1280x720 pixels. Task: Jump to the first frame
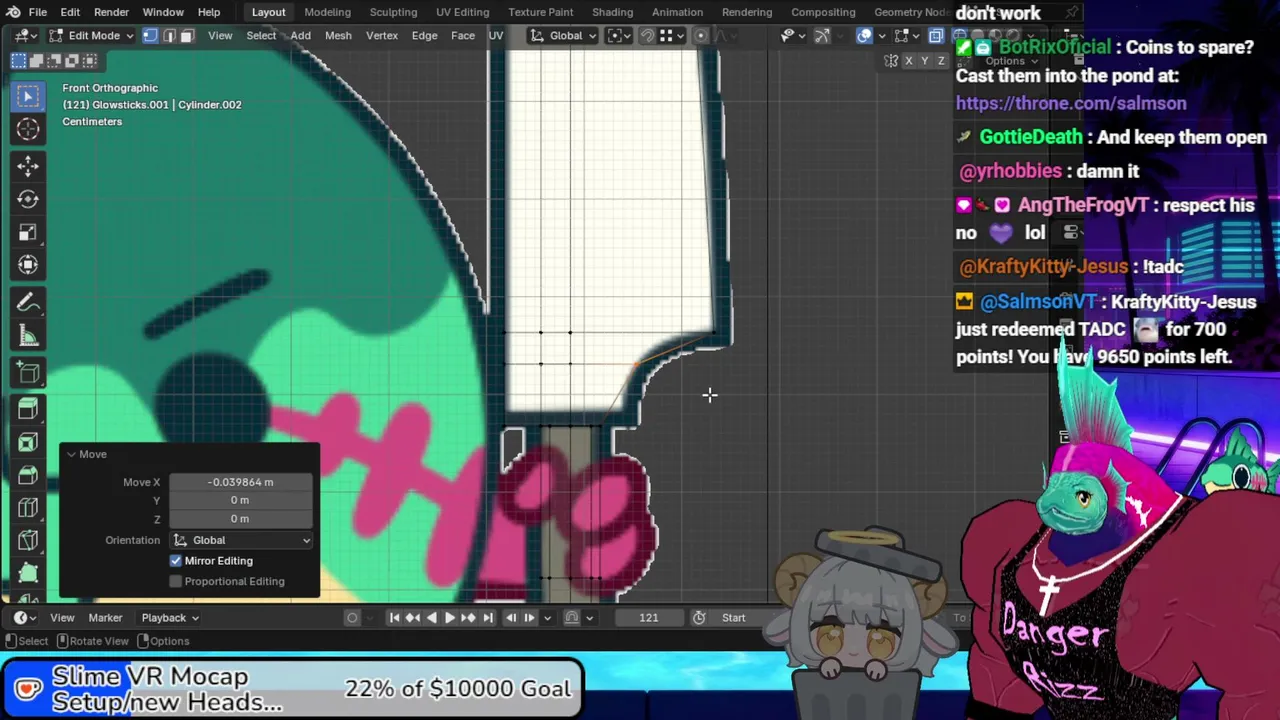(394, 618)
